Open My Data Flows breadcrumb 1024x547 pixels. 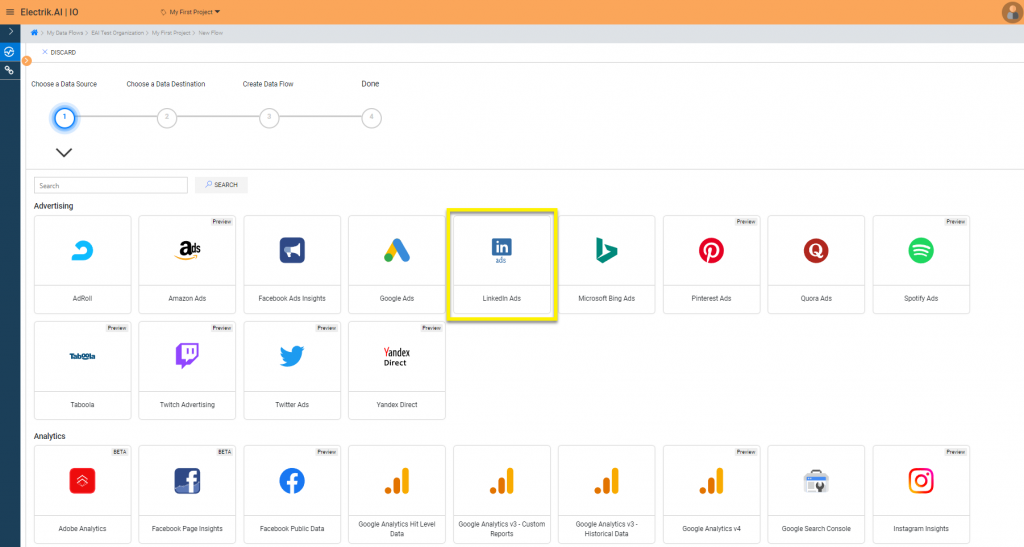(x=65, y=33)
